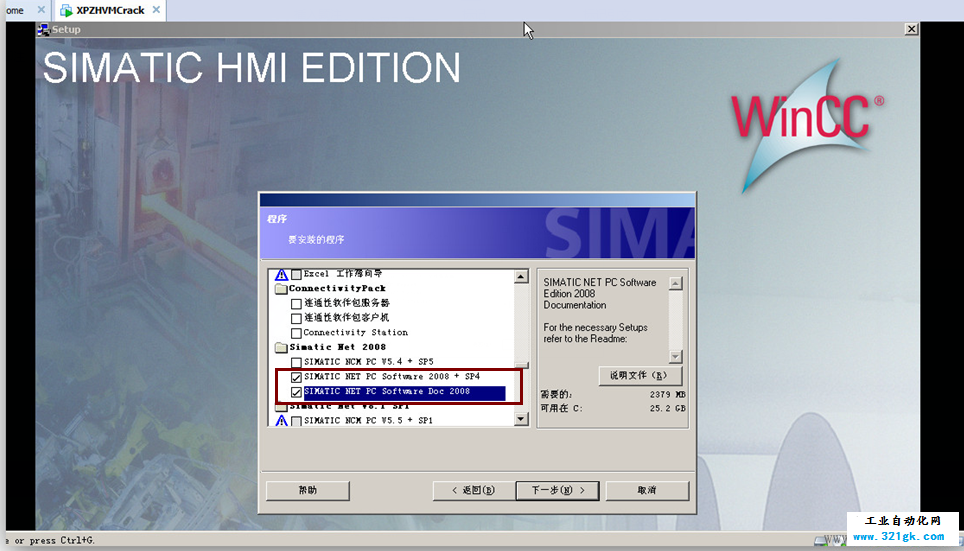
Task: Click warning icon beside Excel 工作簿向导
Action: click(281, 274)
